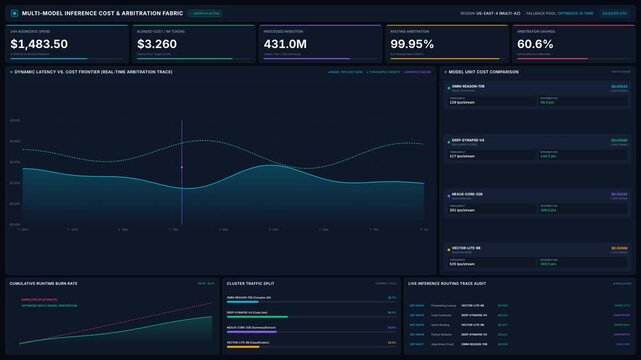Image resolution: width=641 pixels, height=360 pixels.
Task: Click the VECTOR-LITE-8B model card title
Action: point(466,248)
